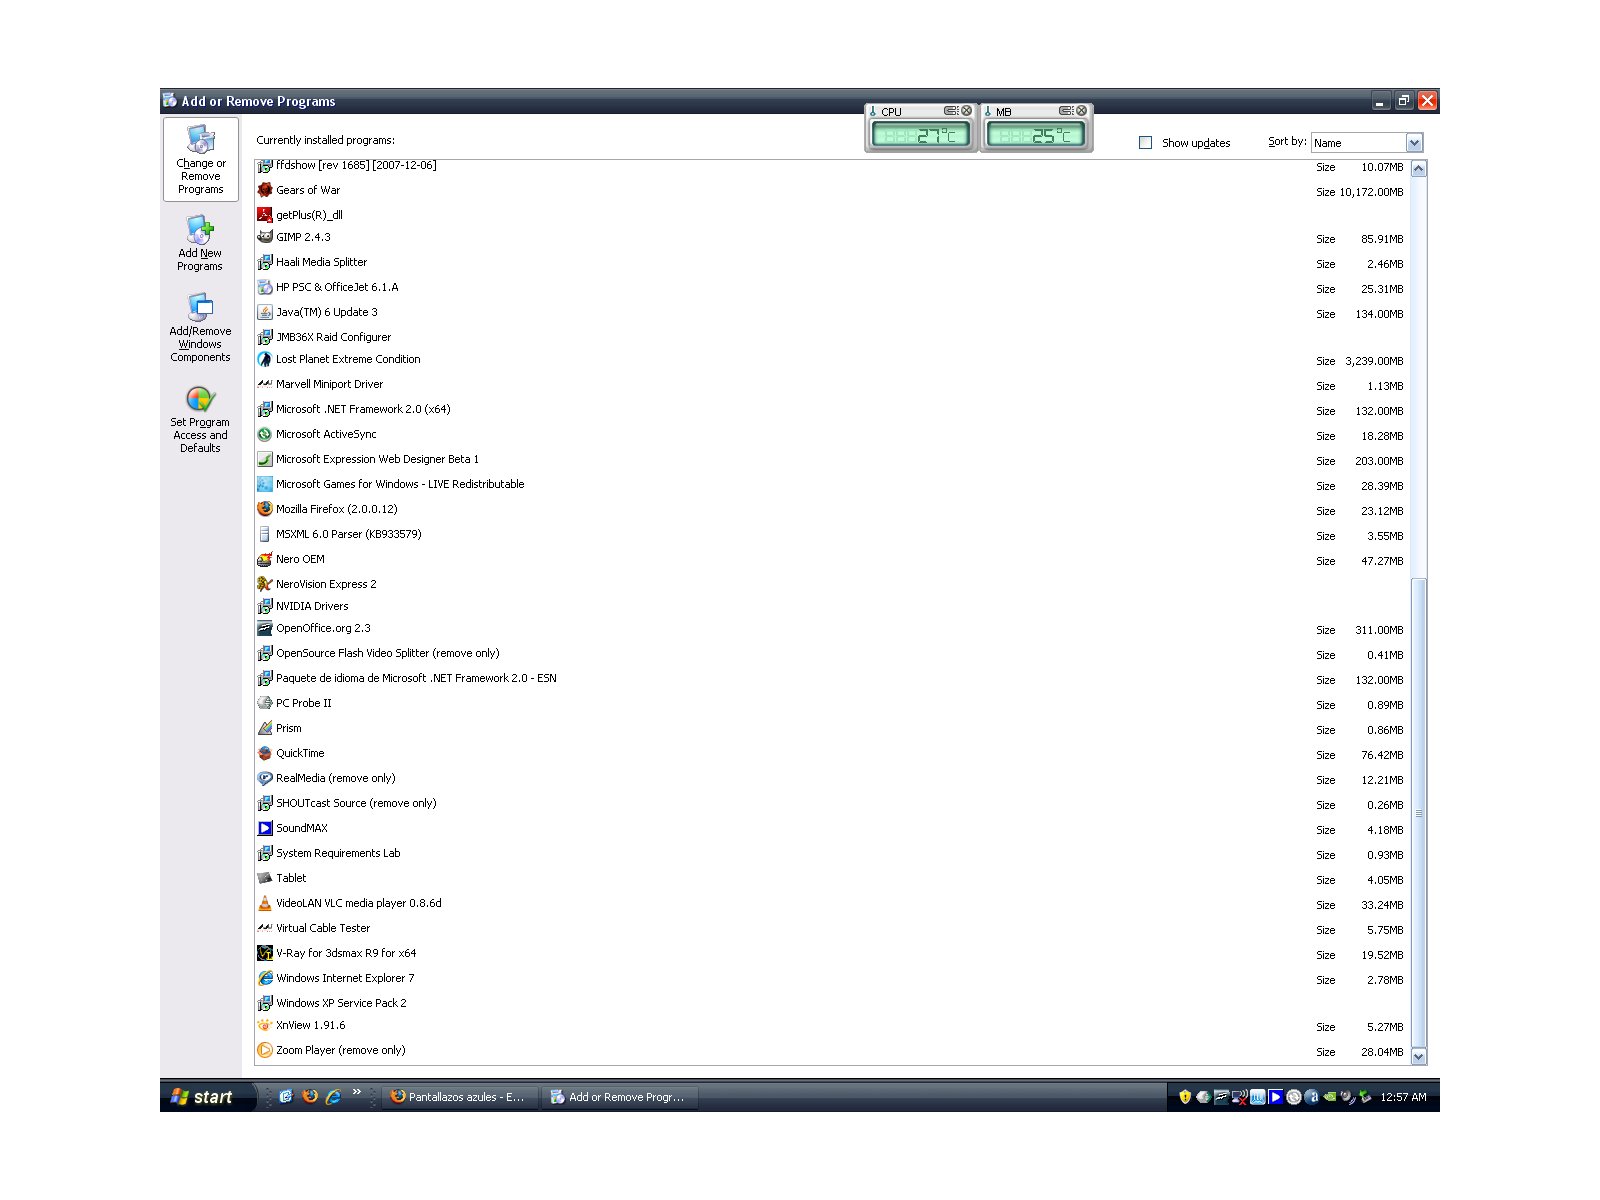Close the CPU temperature widget

tap(966, 111)
